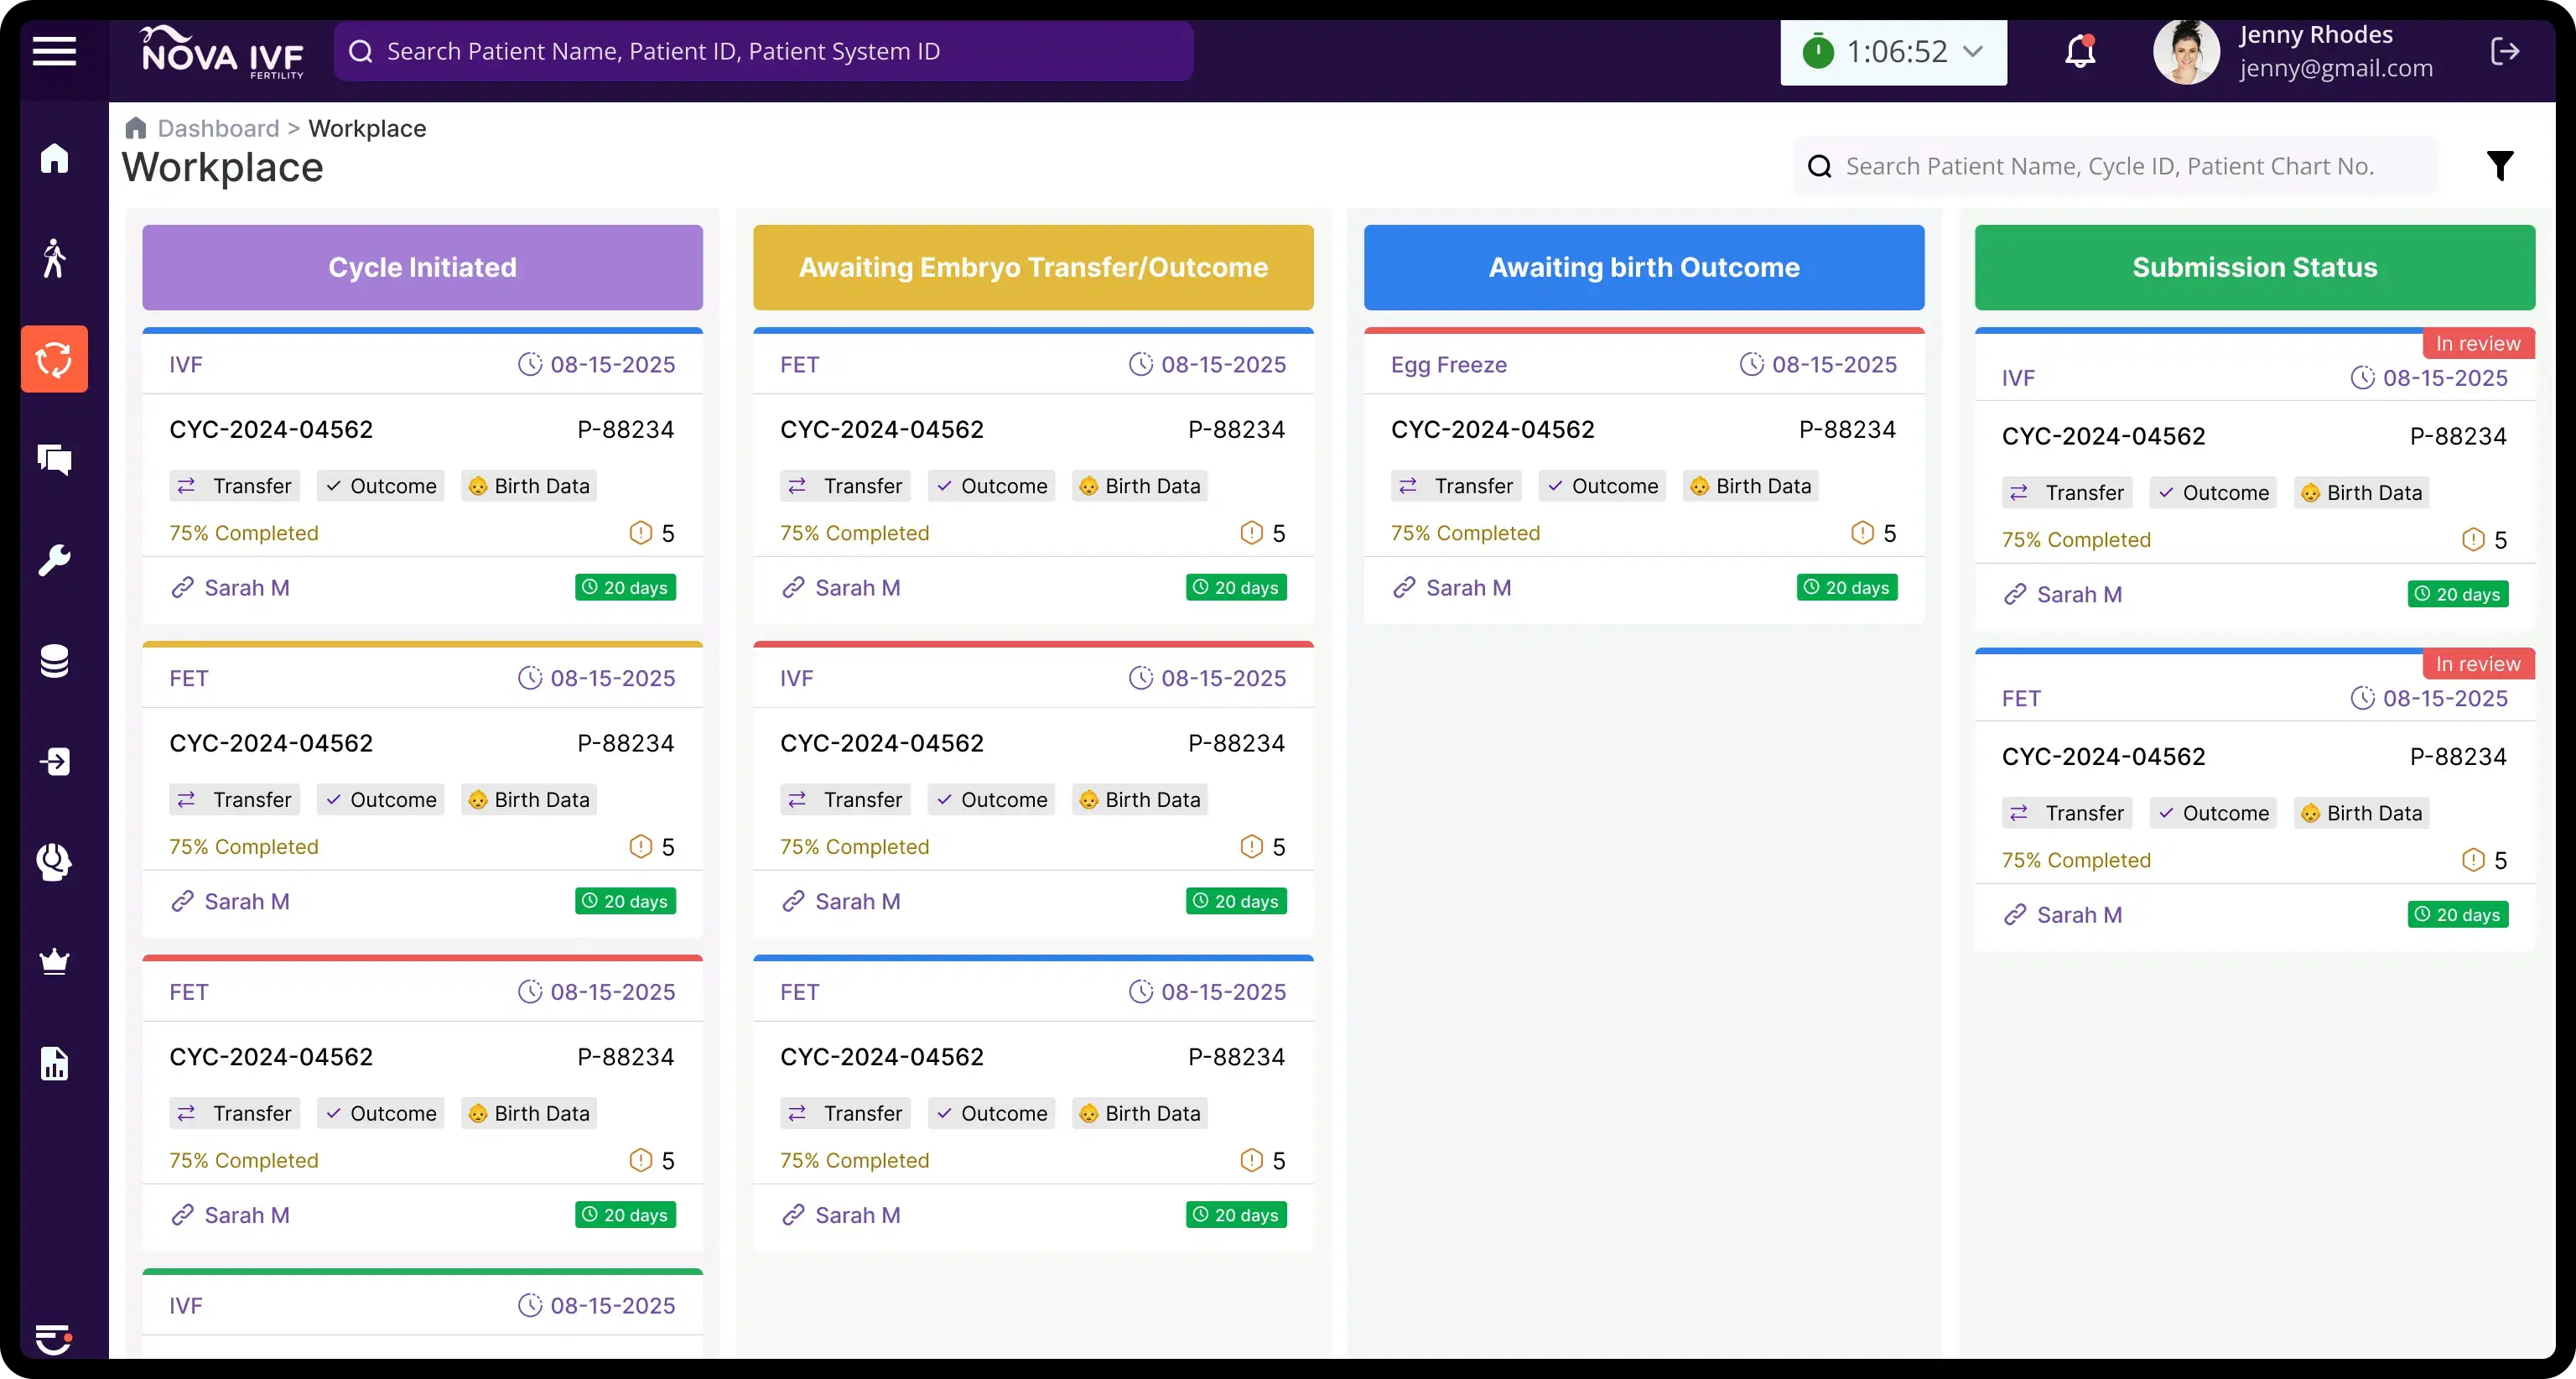This screenshot has height=1379, width=2576.
Task: Click the notification bell icon
Action: [x=2080, y=51]
